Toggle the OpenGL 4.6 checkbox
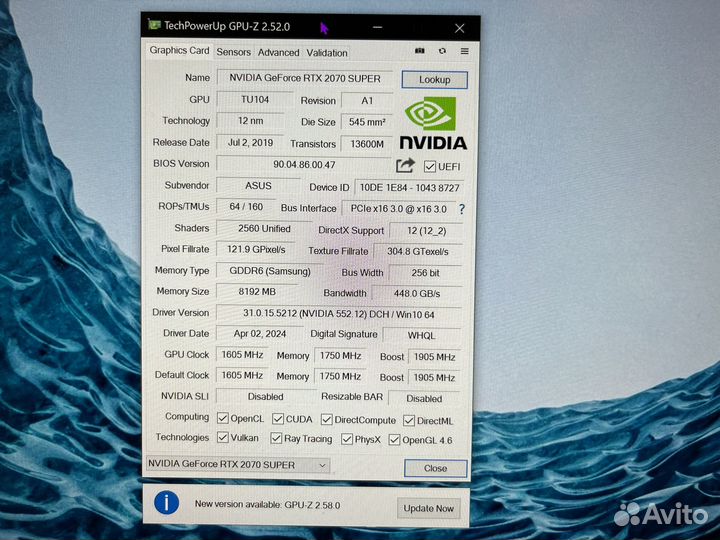The height and width of the screenshot is (540, 720). 393,440
